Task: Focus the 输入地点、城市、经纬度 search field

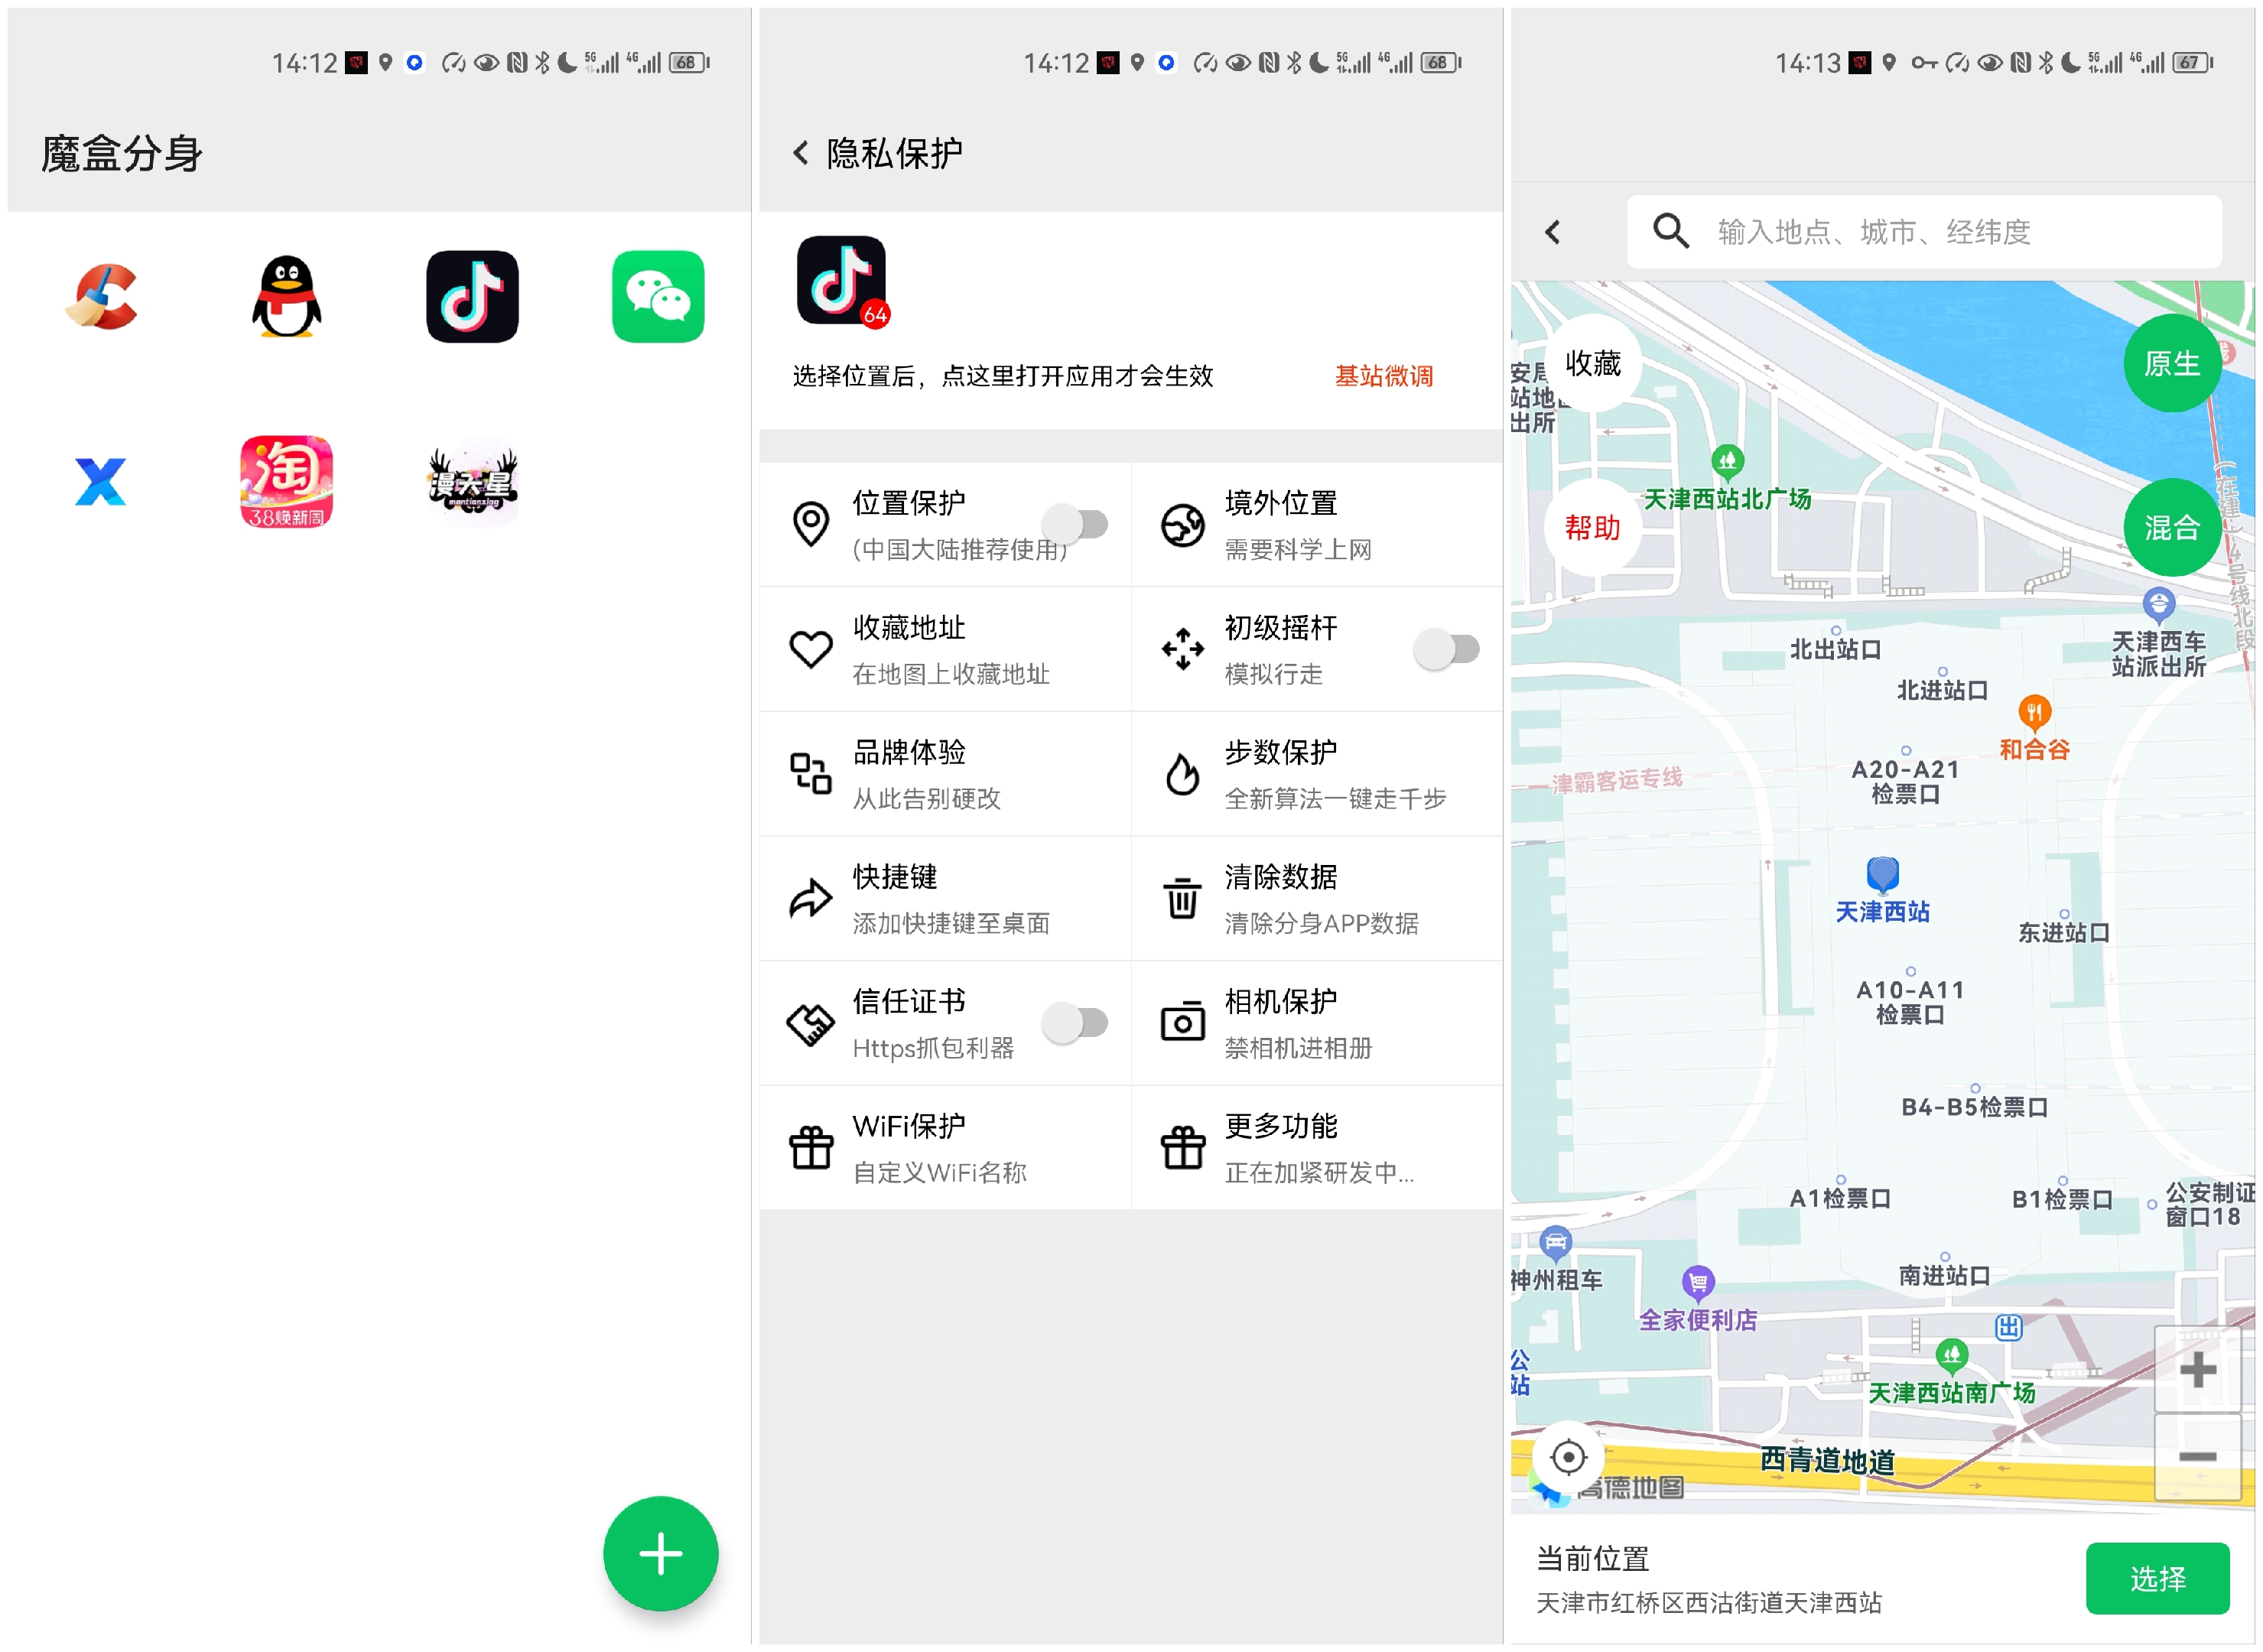Action: coord(1924,231)
